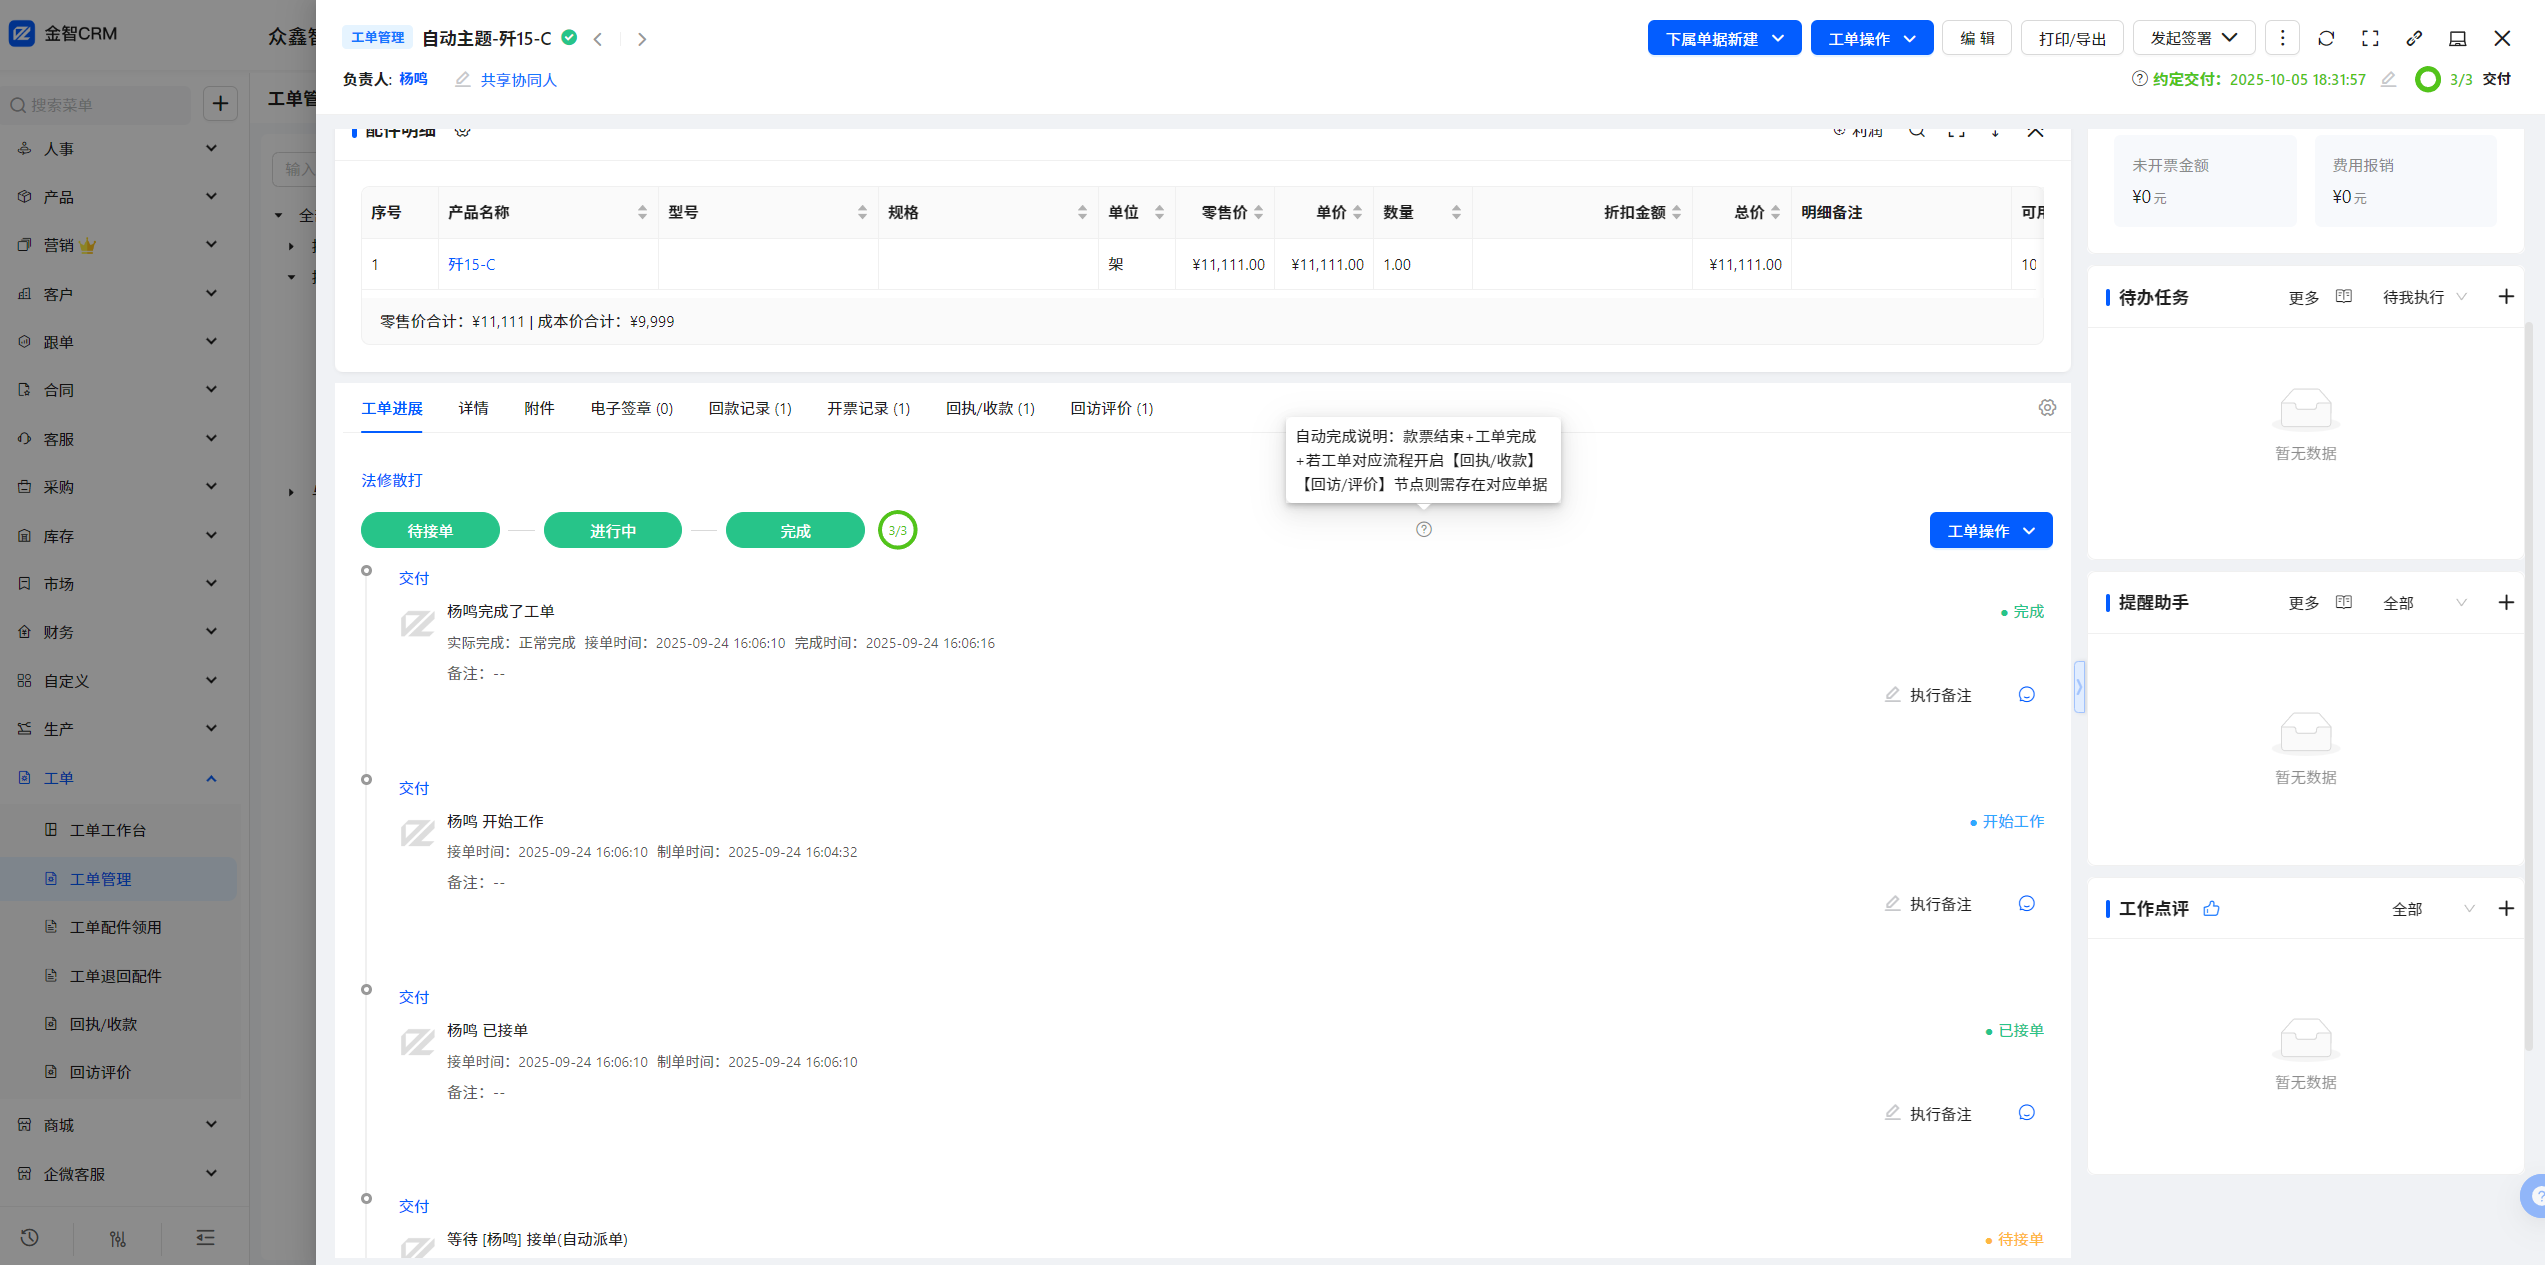Click the fullscreen expand icon in header
Viewport: 2545px width, 1265px height.
[x=2370, y=38]
